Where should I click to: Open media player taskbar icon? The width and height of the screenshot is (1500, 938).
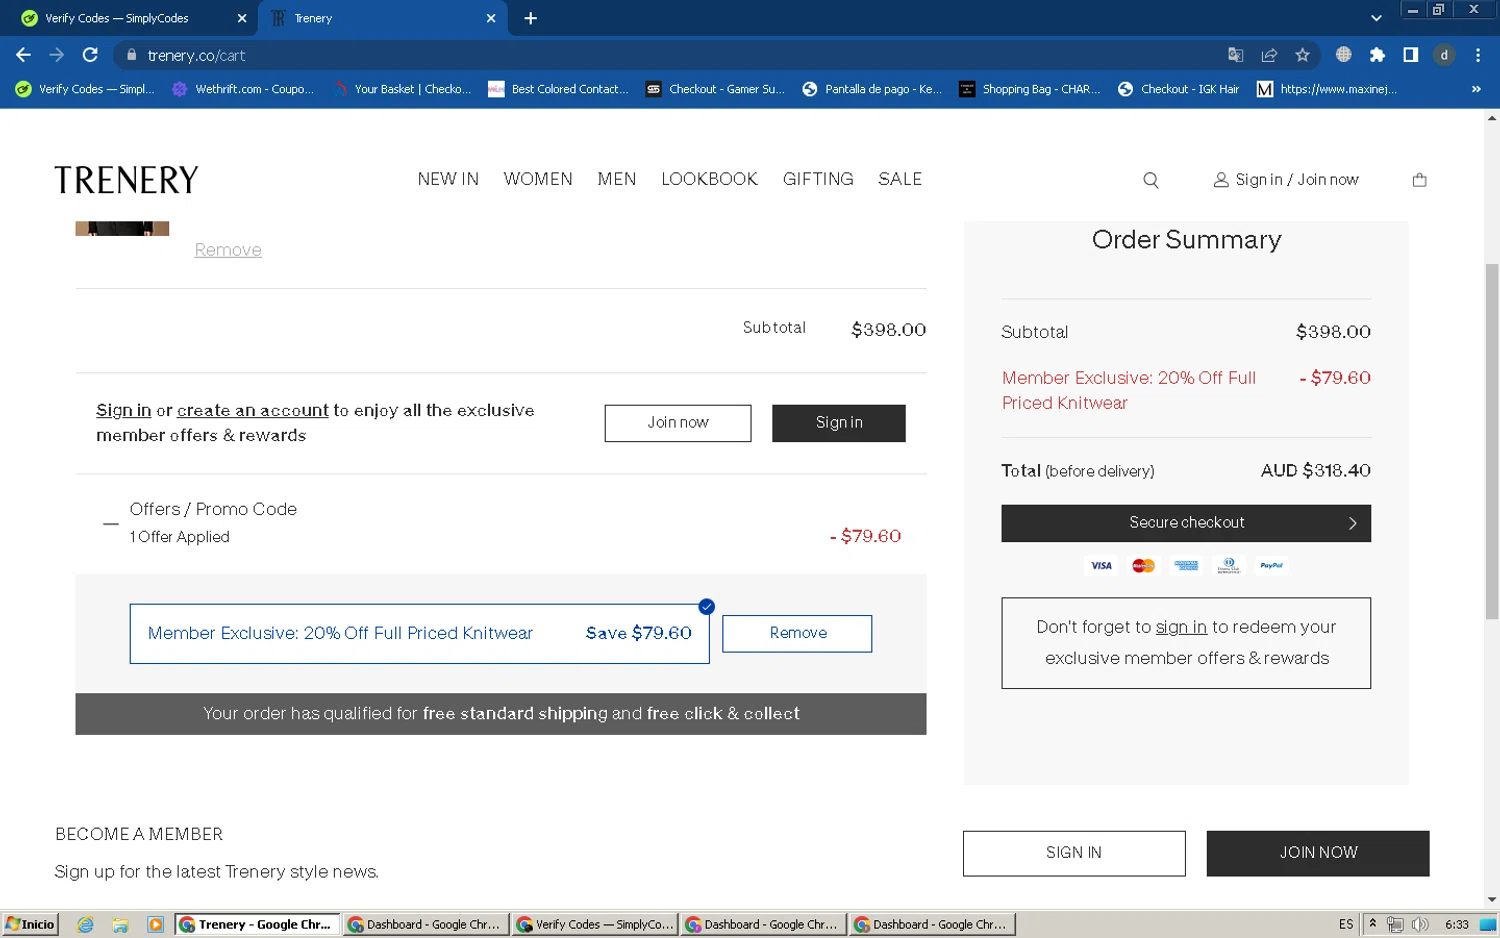[155, 925]
